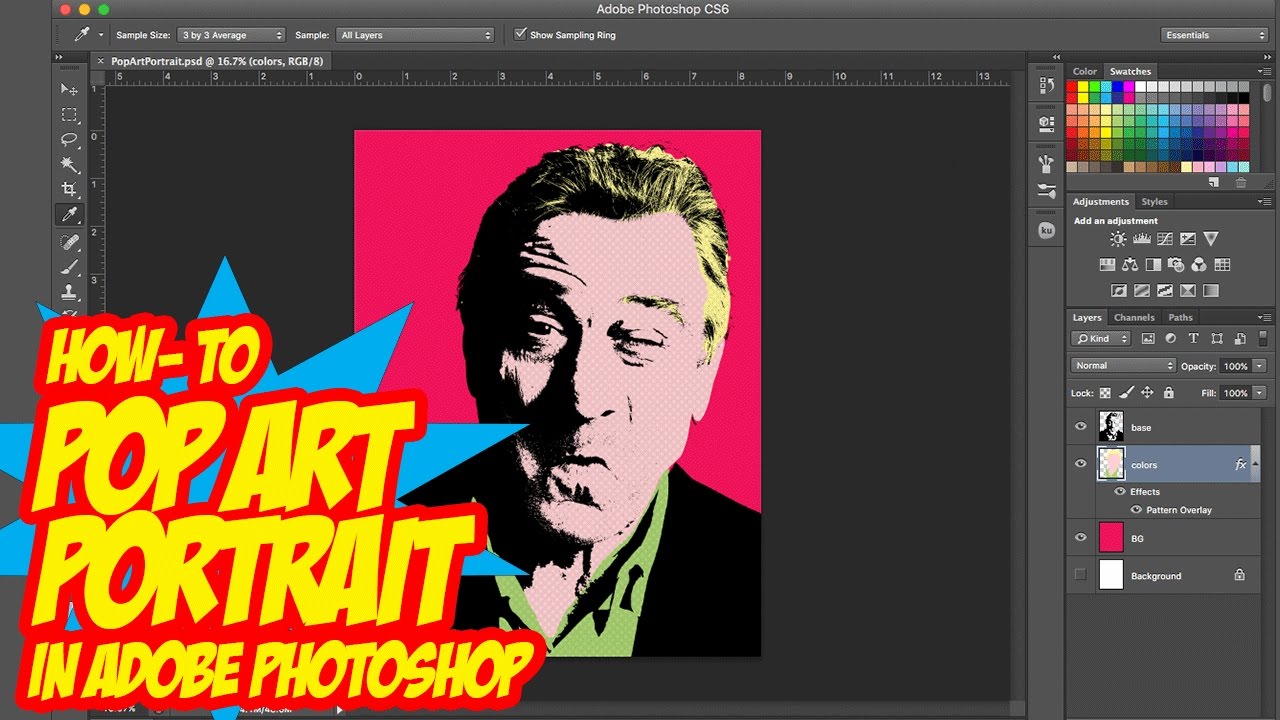1280x720 pixels.
Task: Hide the Pattern Overlay effect
Action: [1136, 510]
